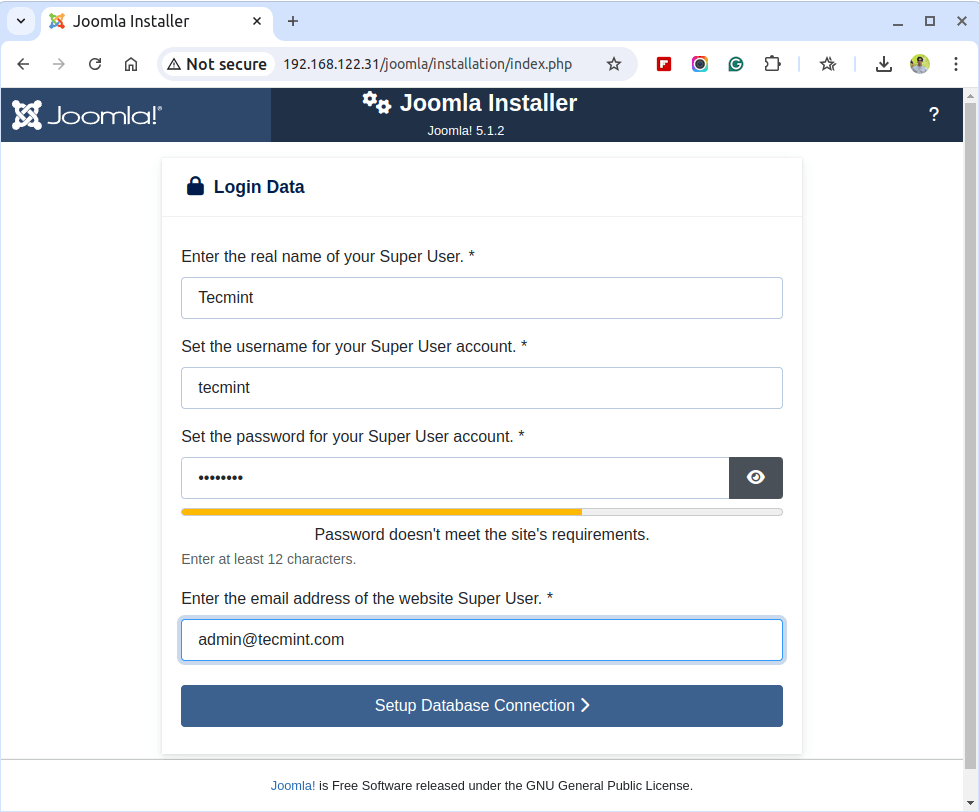
Task: Open the Extensions puzzle piece menu
Action: click(x=772, y=64)
